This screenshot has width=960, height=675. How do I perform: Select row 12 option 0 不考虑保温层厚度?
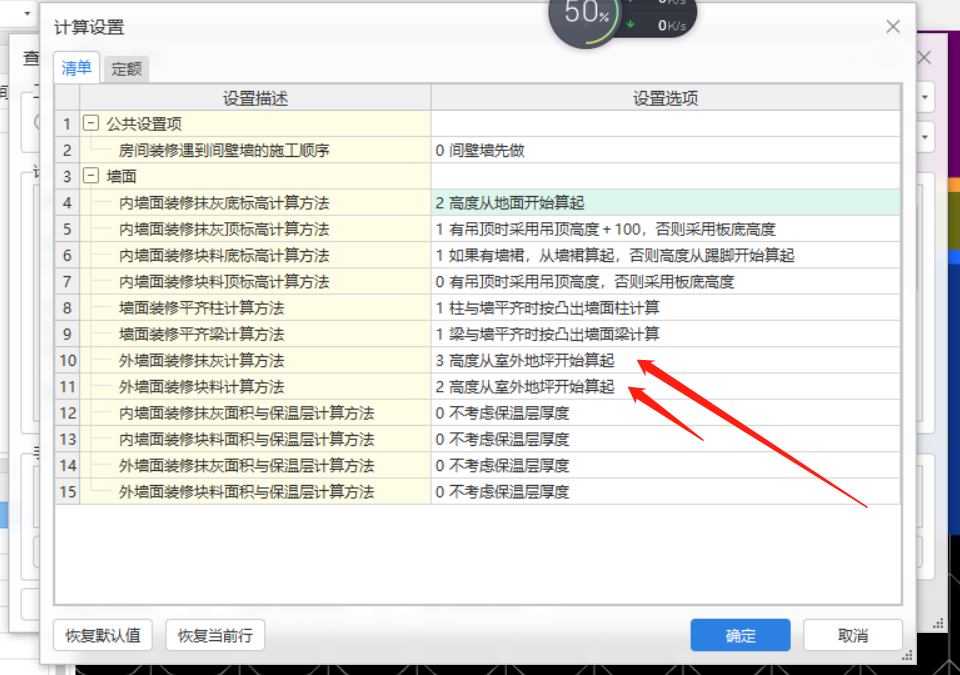[666, 413]
